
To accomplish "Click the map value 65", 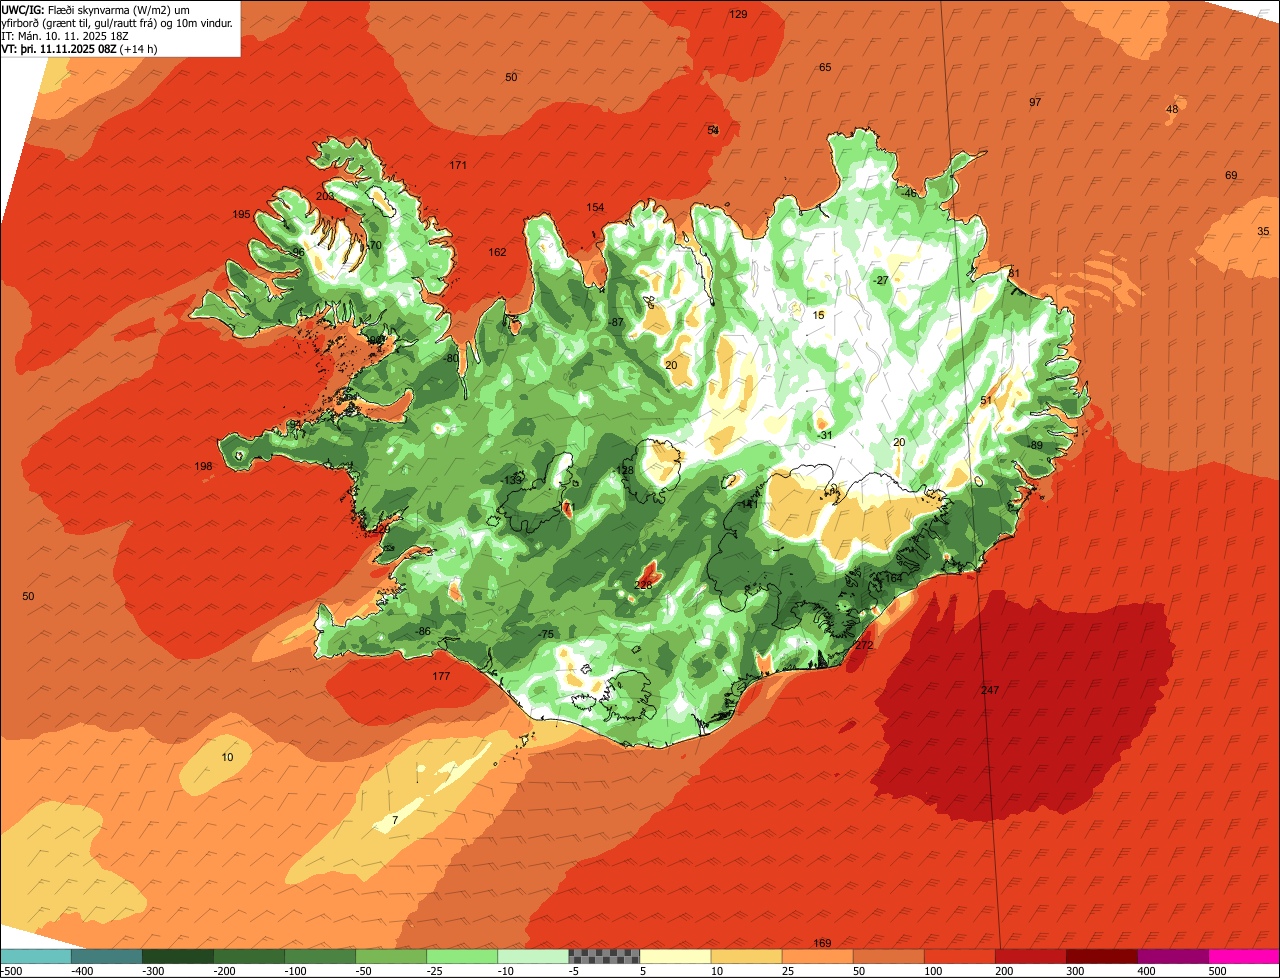I will (825, 67).
